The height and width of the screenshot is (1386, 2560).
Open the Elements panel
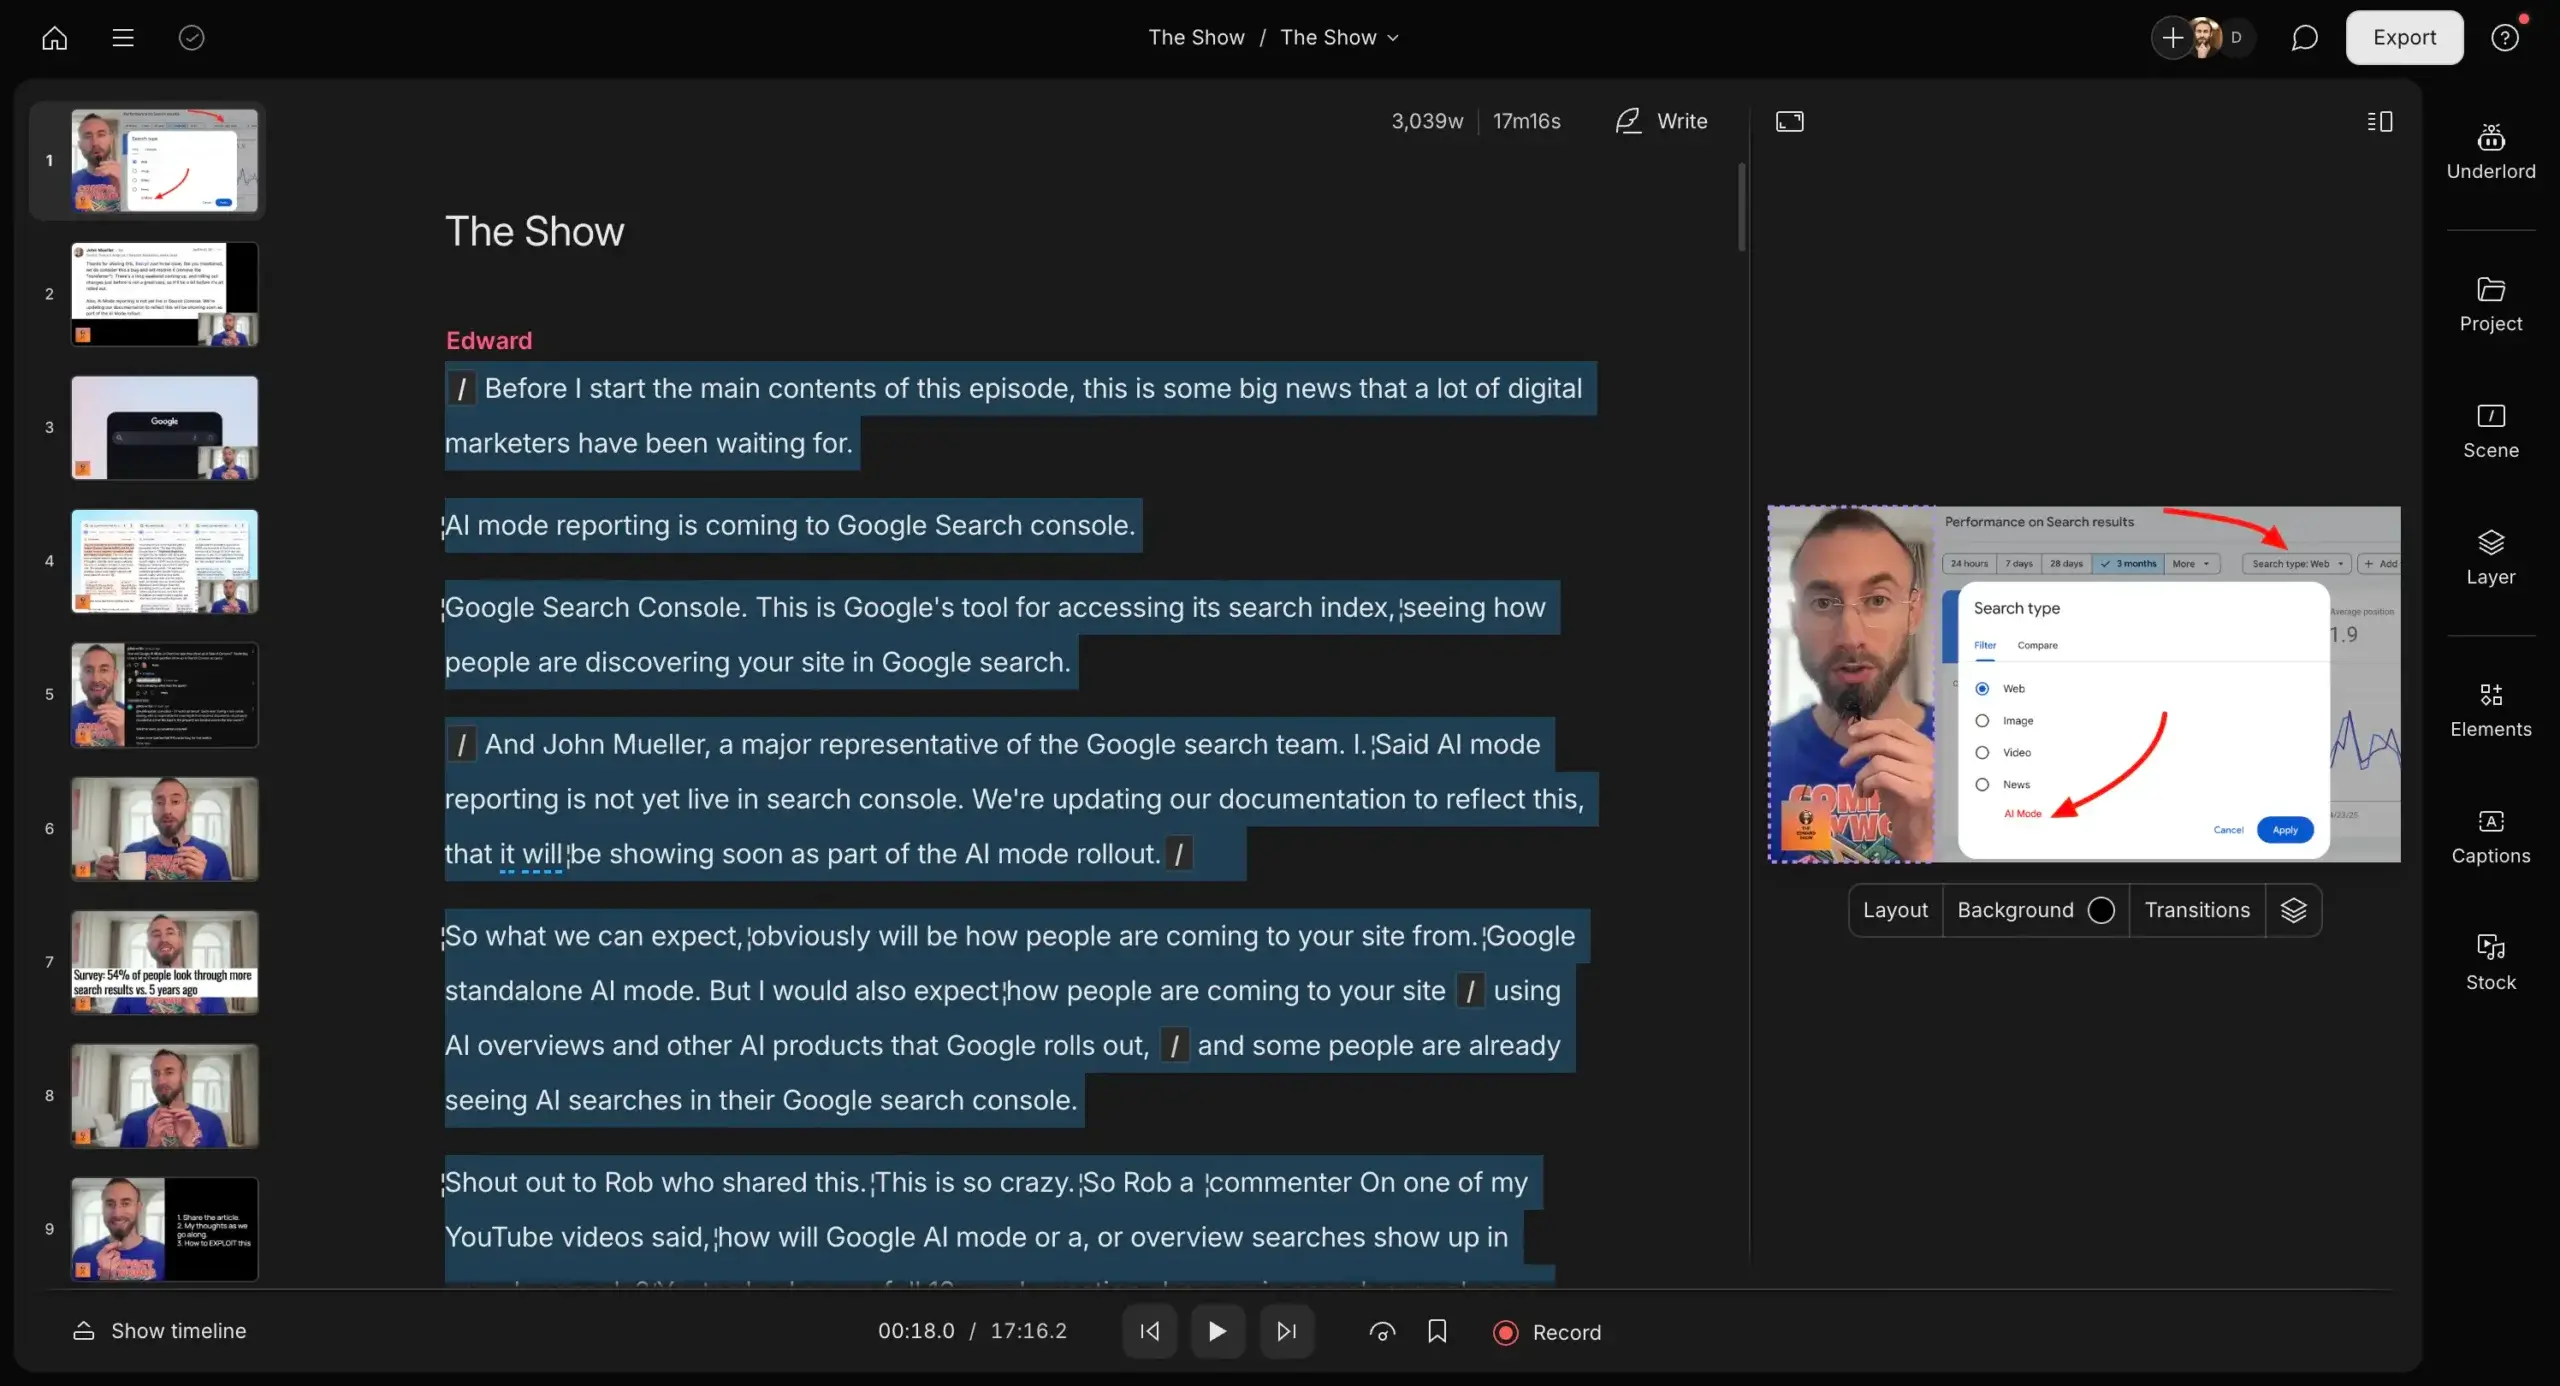2490,706
